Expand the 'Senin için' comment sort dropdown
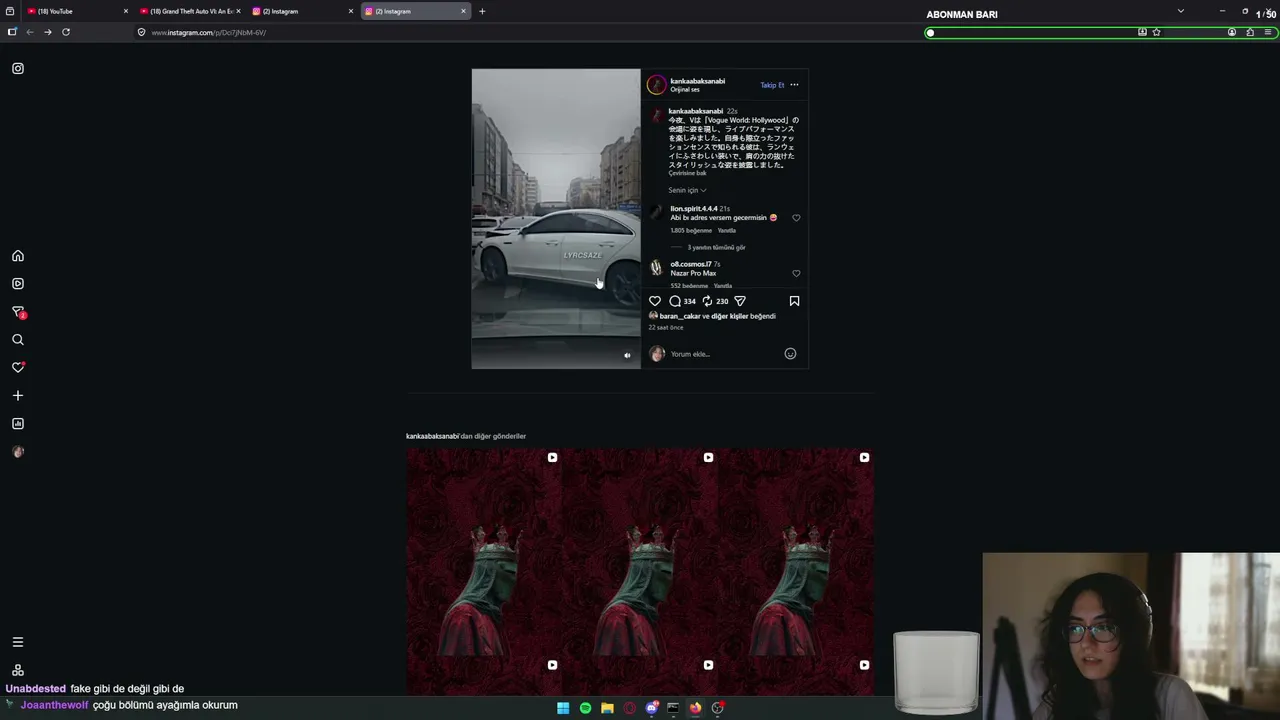The width and height of the screenshot is (1280, 720). click(x=687, y=190)
